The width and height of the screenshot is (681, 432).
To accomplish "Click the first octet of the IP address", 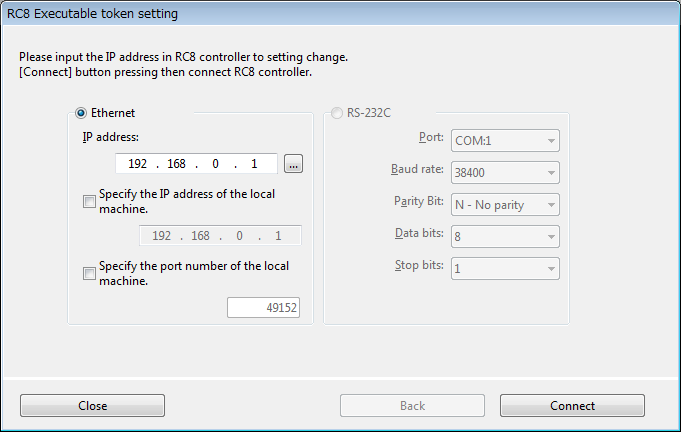I will point(136,163).
